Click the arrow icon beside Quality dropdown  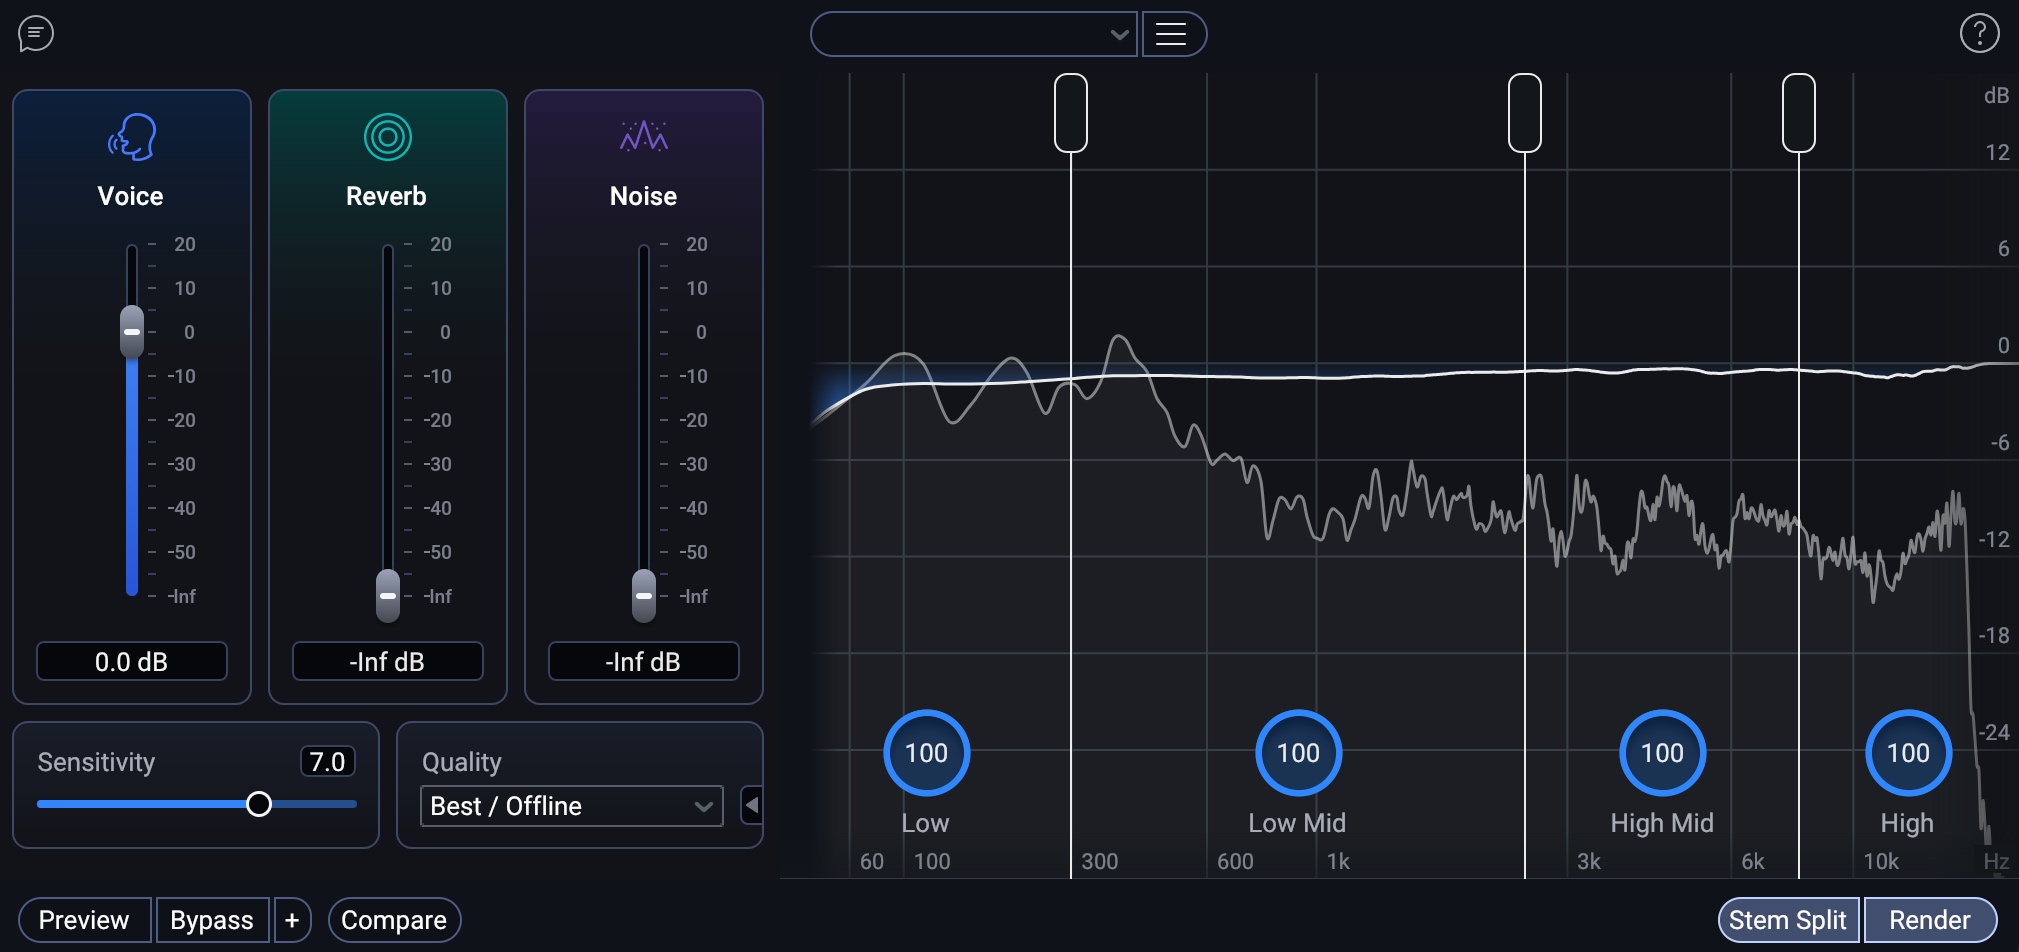[x=752, y=805]
